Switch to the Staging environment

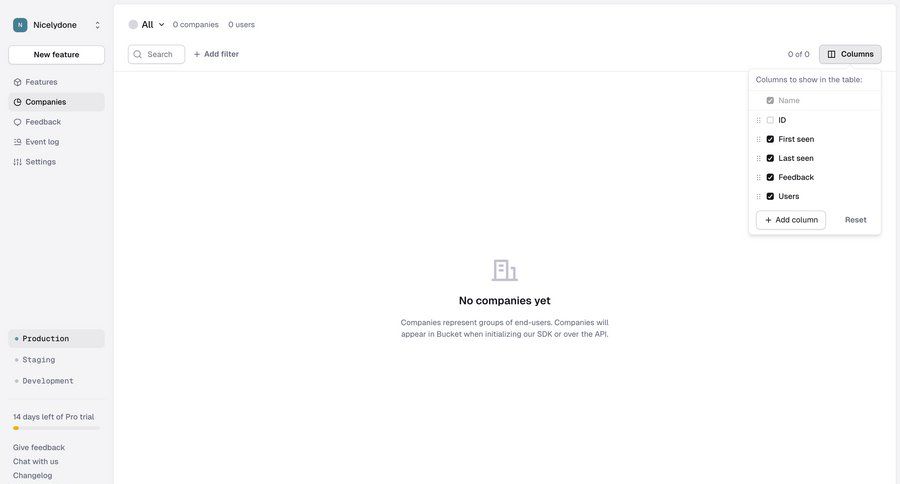39,360
